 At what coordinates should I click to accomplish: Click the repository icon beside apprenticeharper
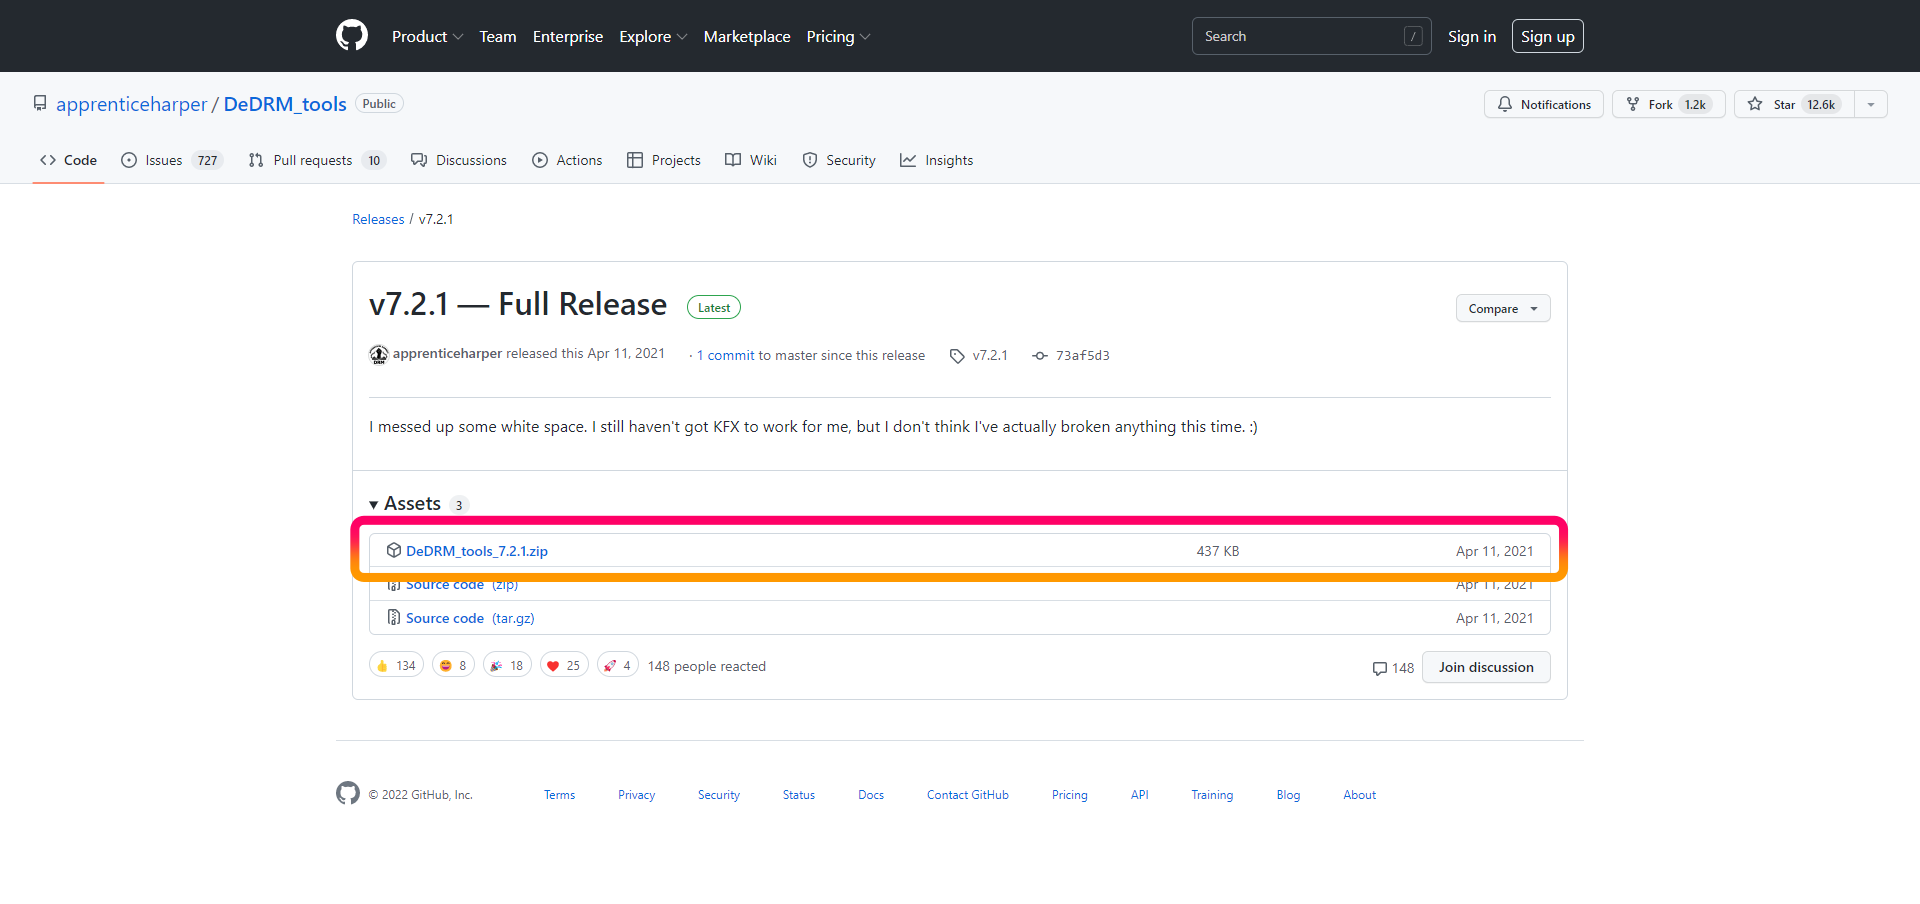coord(40,103)
